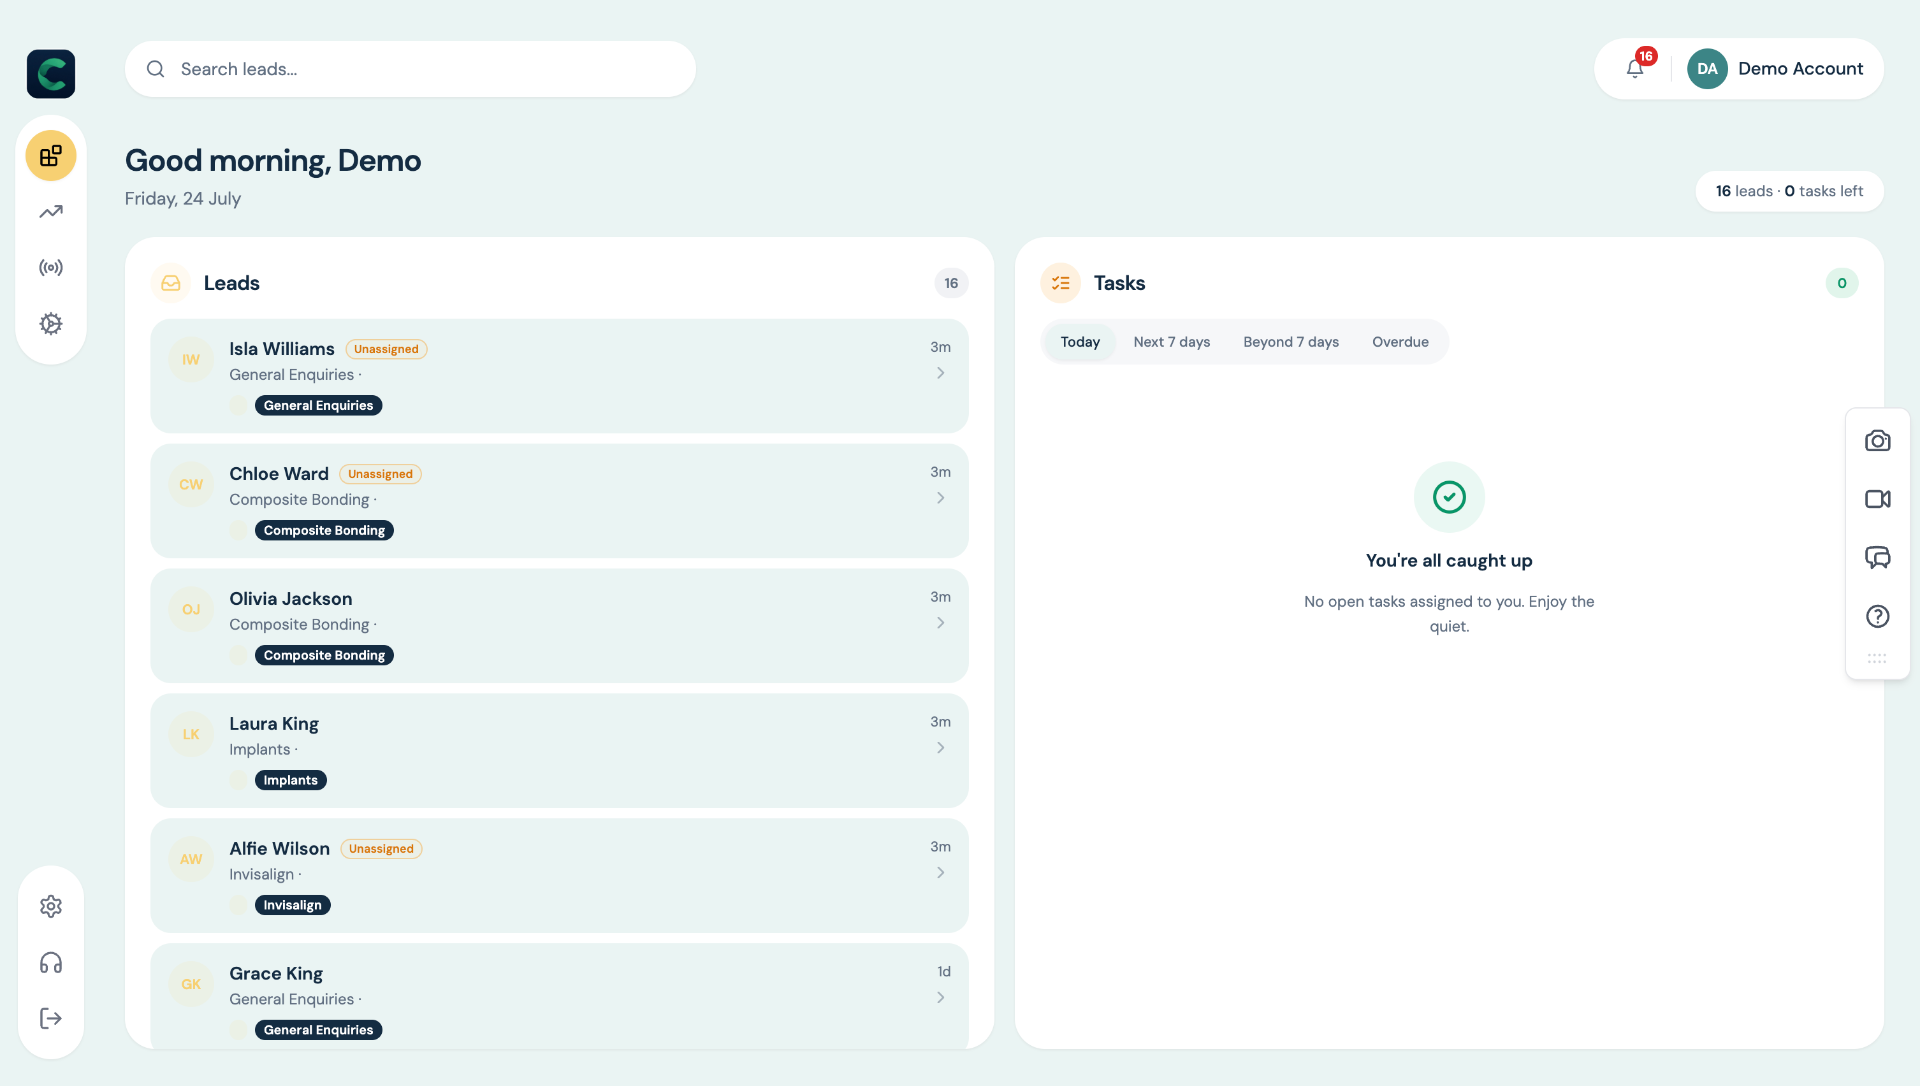Click the Tasks count badge 0

[1842, 283]
